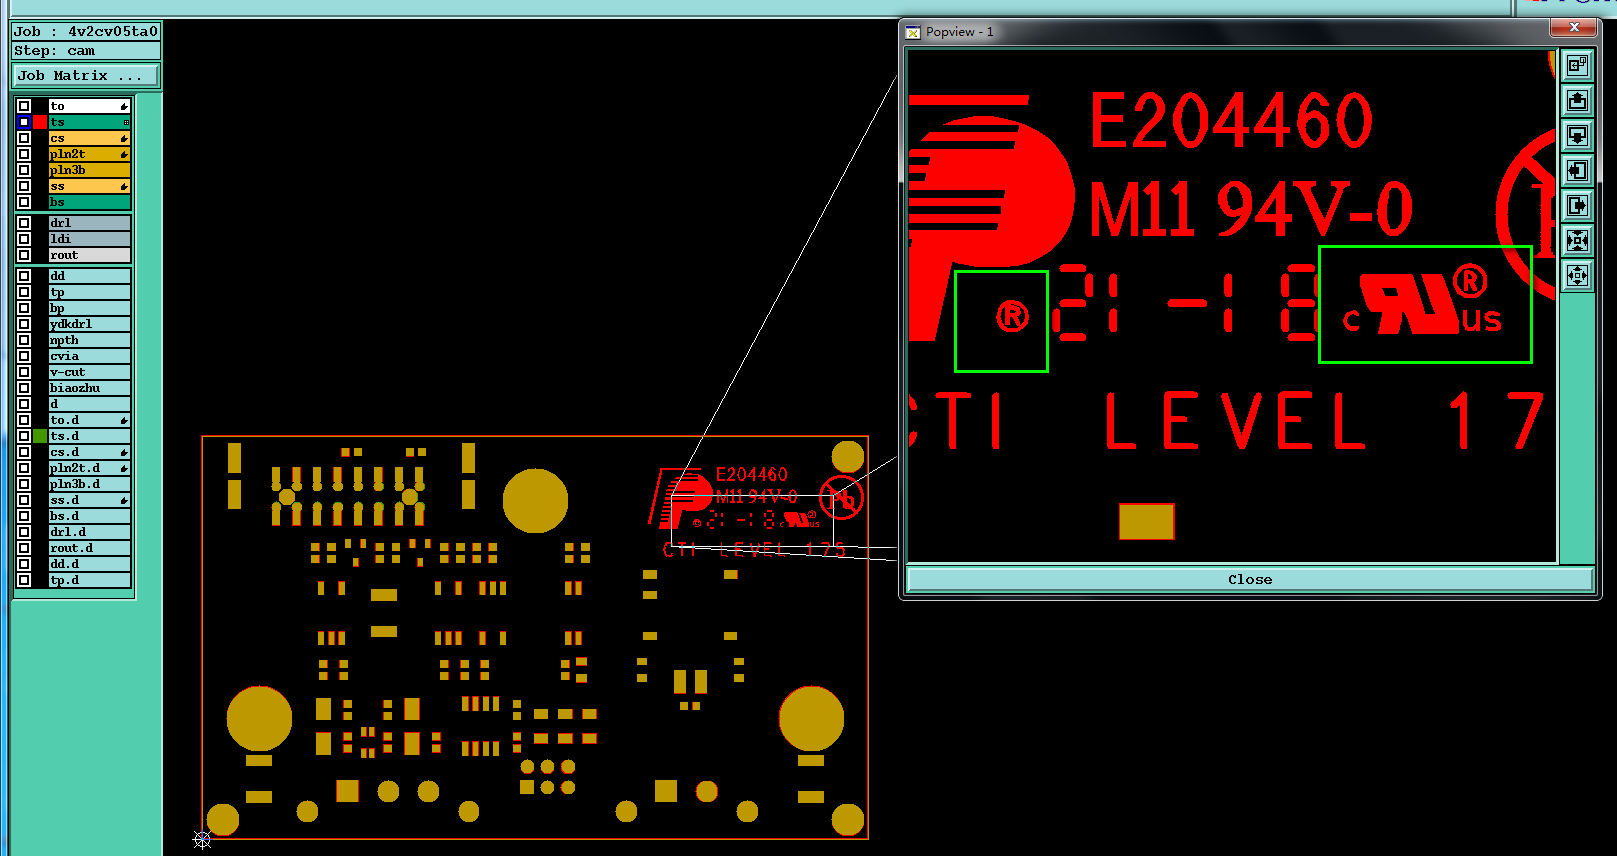Toggle display checkbox for the ts.d layer

coord(24,436)
